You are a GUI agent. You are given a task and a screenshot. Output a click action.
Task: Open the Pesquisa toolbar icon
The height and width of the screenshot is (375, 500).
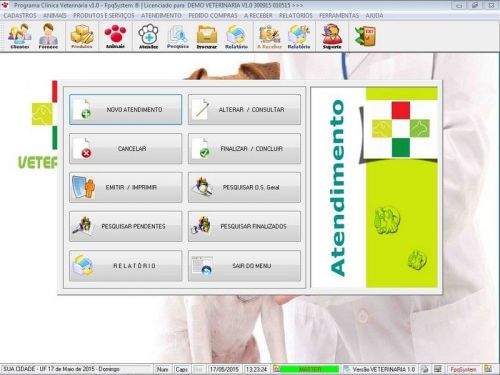[178, 36]
